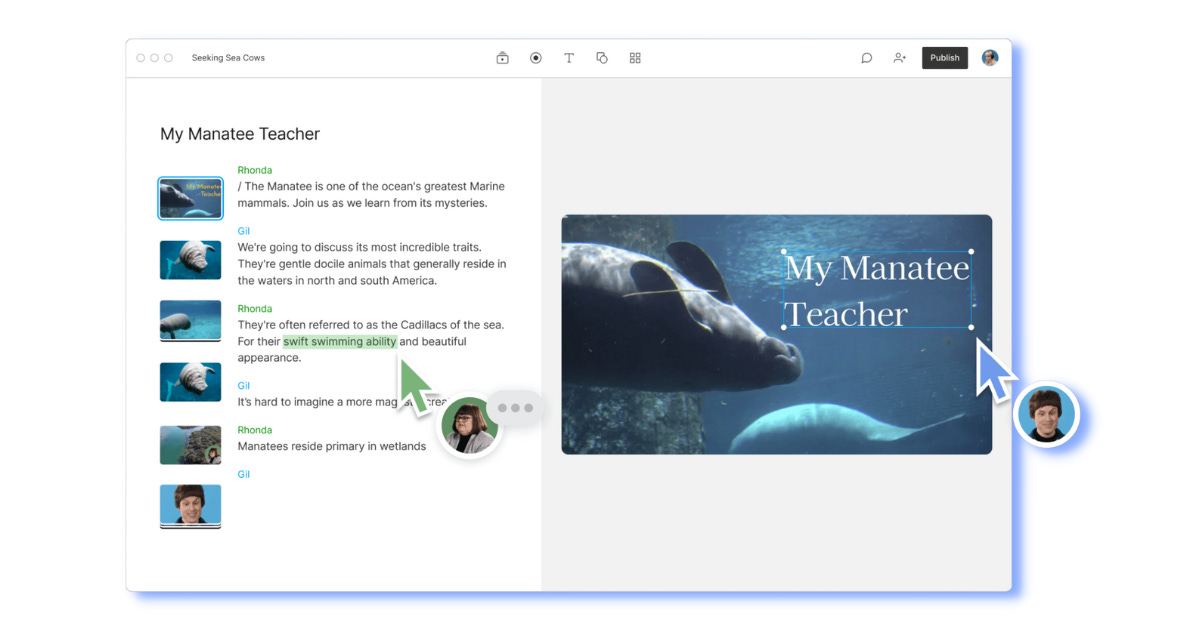Select the Shapes tool icon
This screenshot has width=1200, height=630.
tap(602, 58)
